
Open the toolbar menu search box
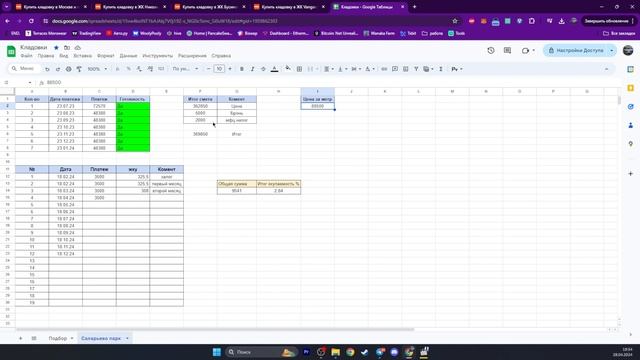pos(24,69)
